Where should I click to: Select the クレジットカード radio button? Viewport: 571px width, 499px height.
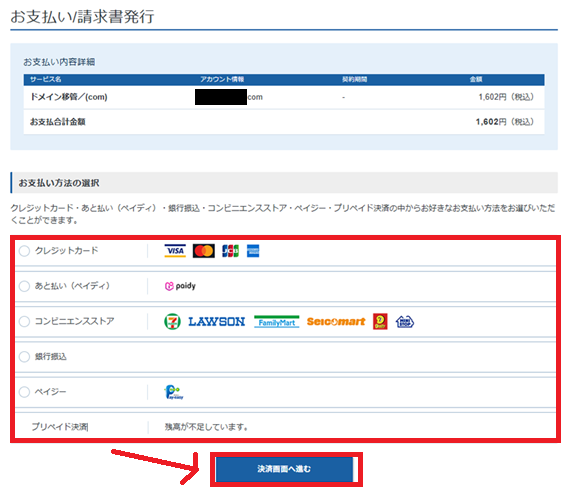pos(24,251)
